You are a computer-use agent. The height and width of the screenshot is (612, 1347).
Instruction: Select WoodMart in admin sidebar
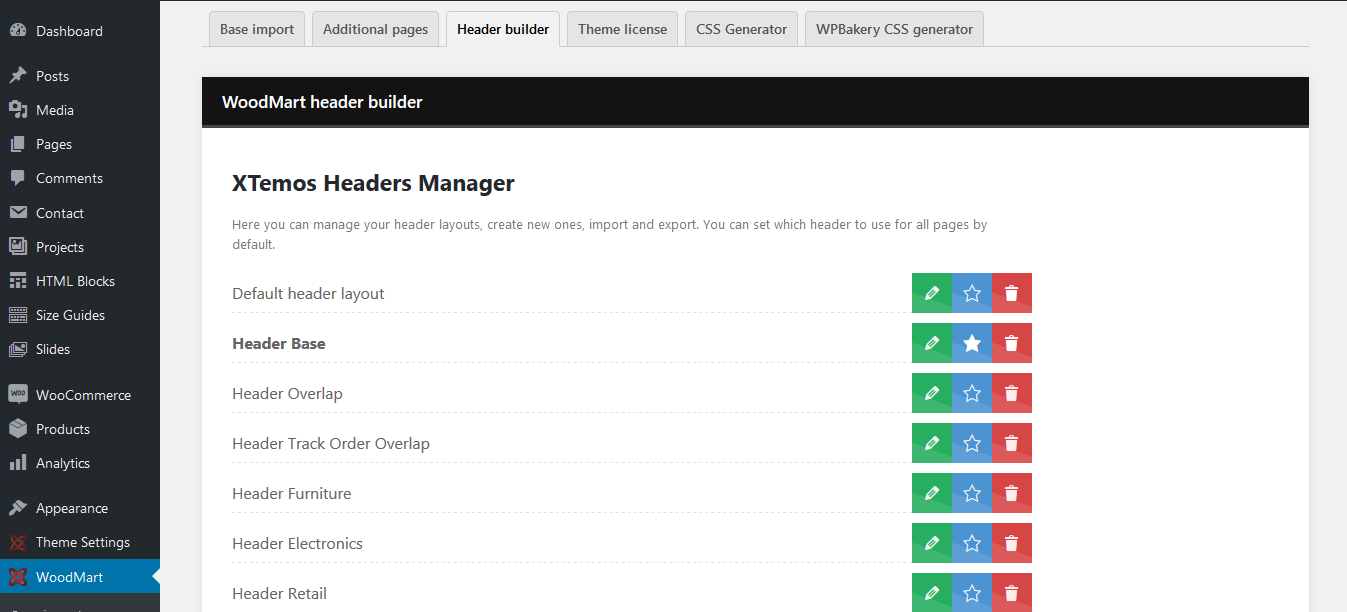(80, 576)
